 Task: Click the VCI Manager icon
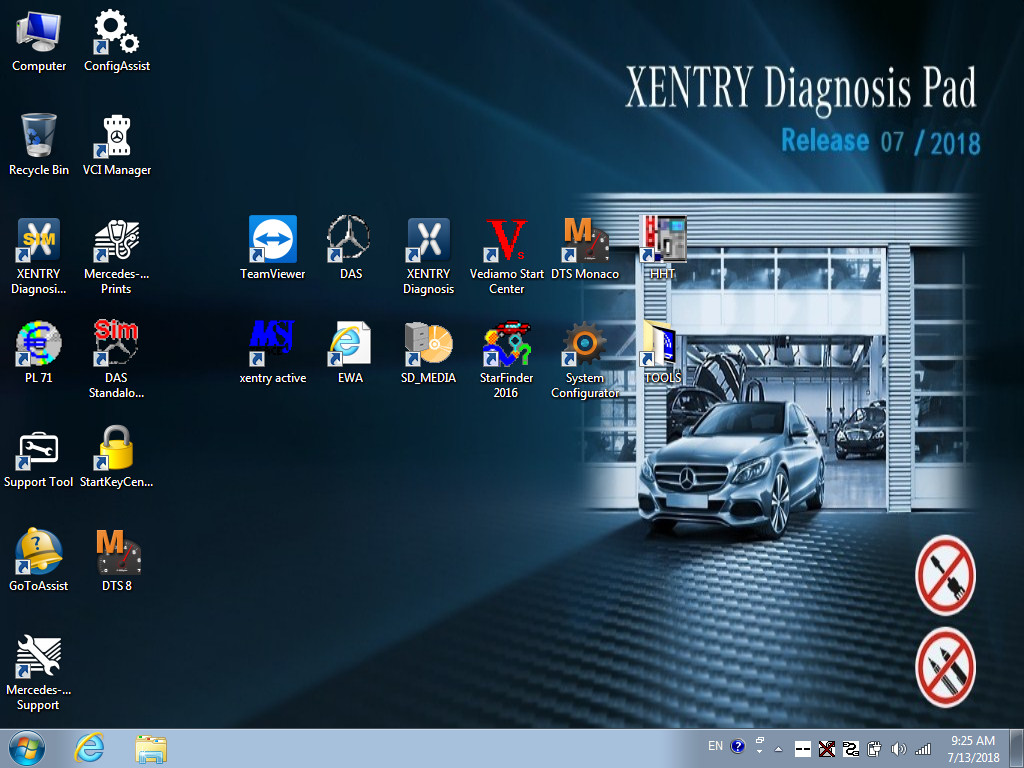[x=117, y=136]
